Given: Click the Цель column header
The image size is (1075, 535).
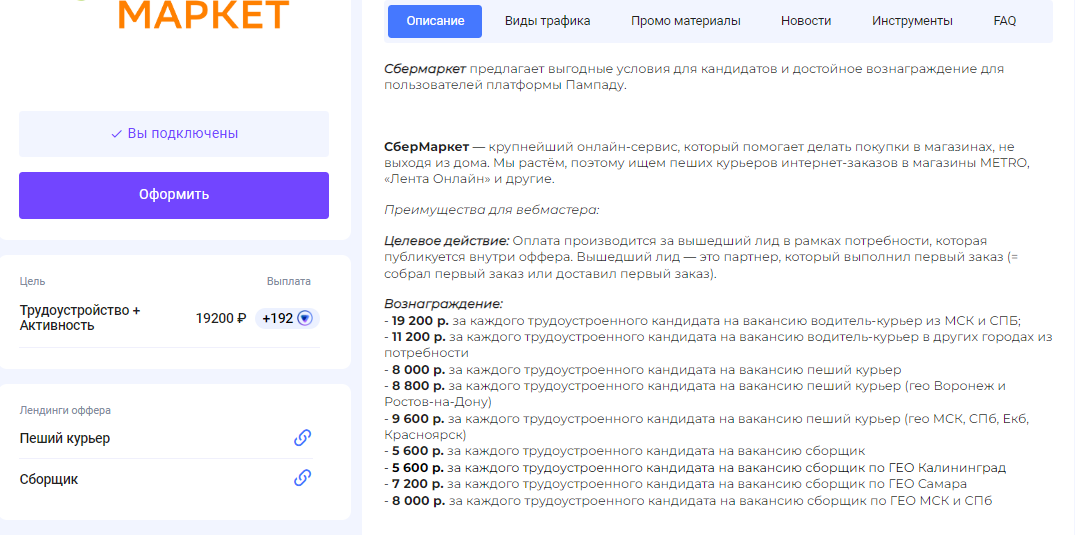Looking at the screenshot, I should pyautogui.click(x=32, y=281).
